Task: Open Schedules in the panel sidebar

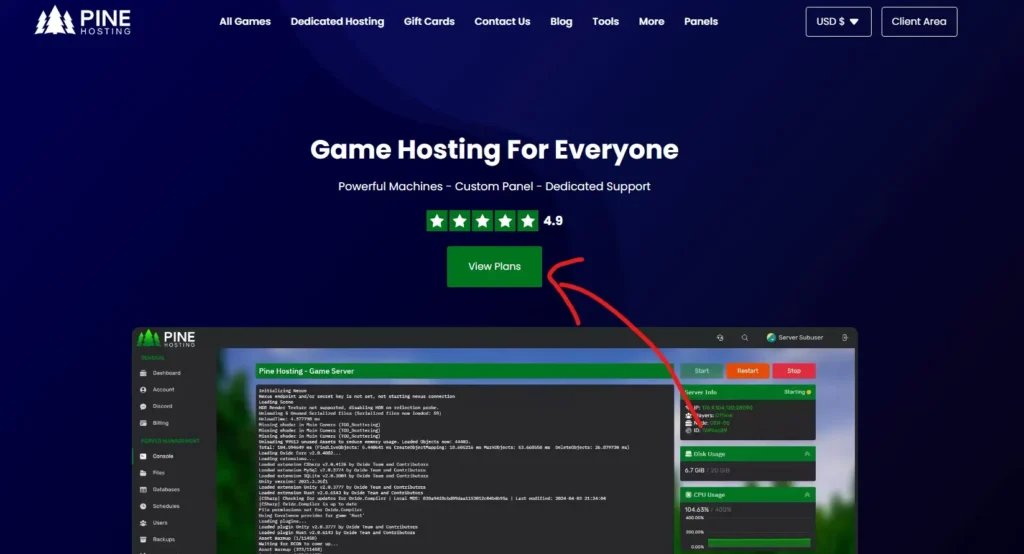Action: 160,506
